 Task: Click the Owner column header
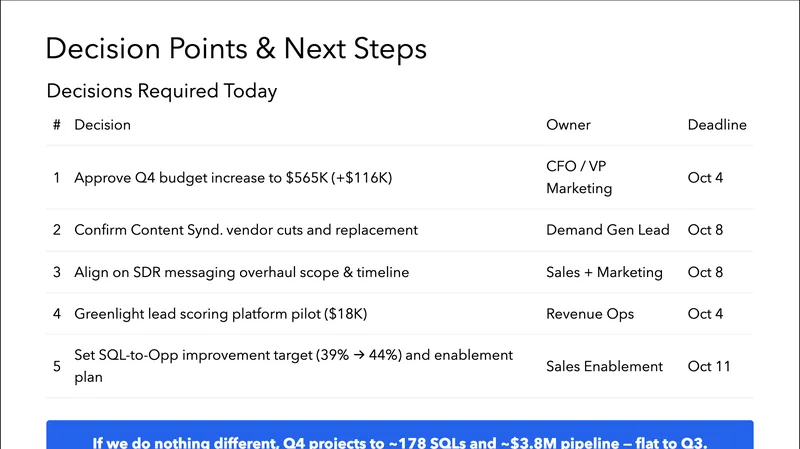click(x=568, y=125)
